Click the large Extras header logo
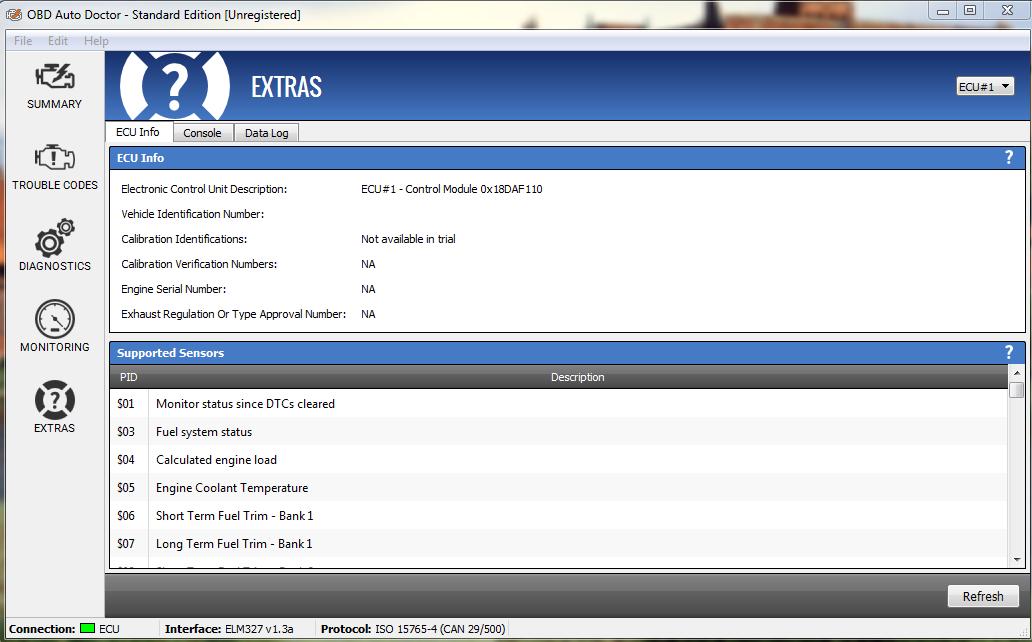Image resolution: width=1032 pixels, height=642 pixels. coord(175,86)
